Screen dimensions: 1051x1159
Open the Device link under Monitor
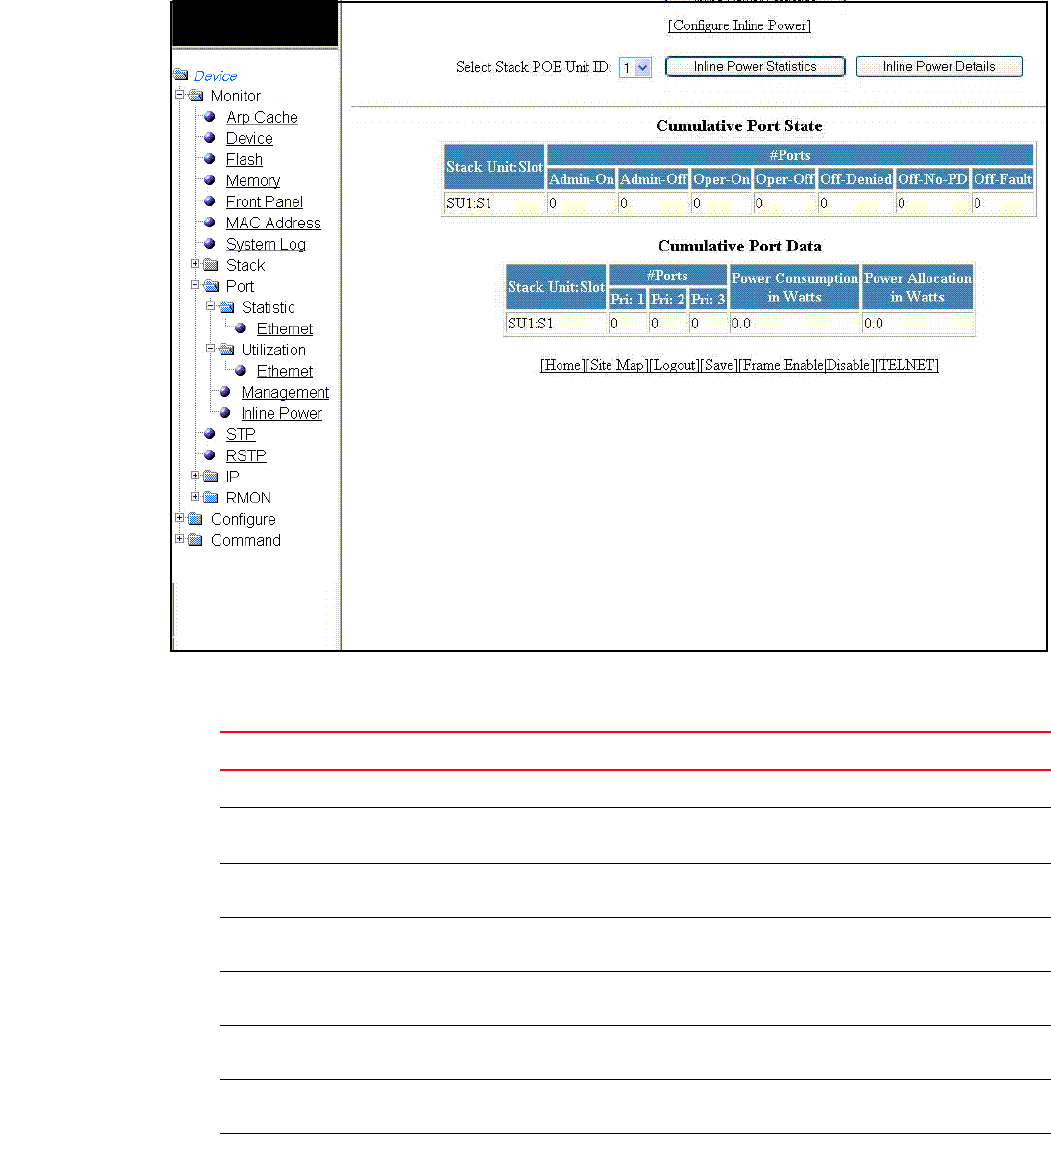point(249,138)
